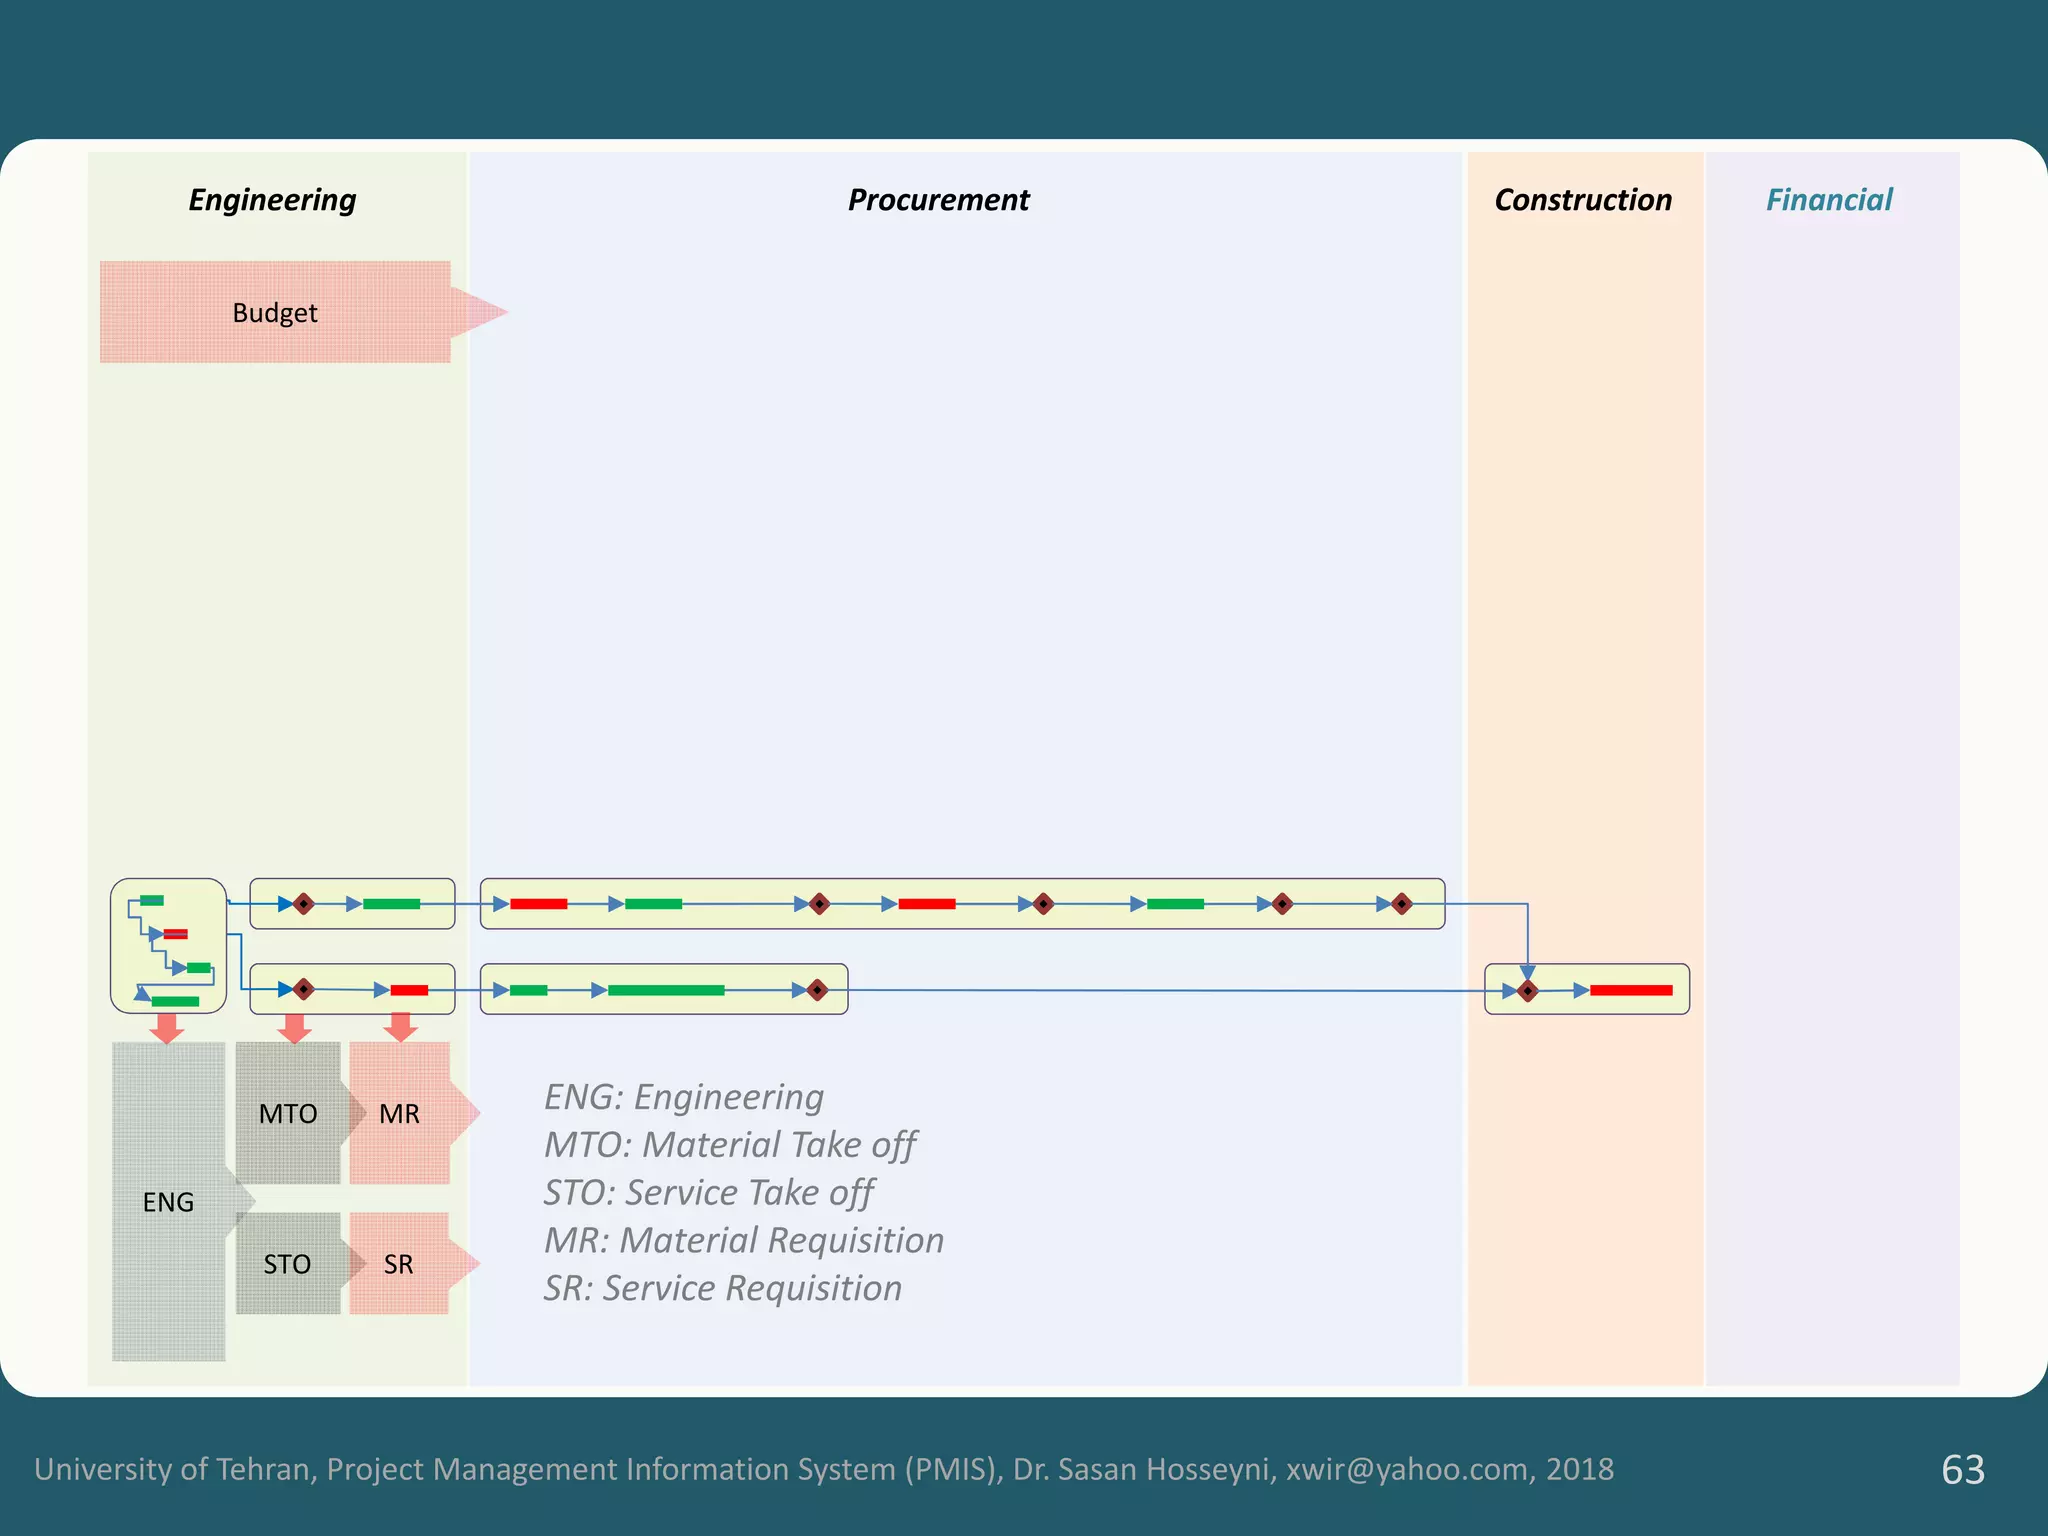Screen dimensions: 2048x1536
Task: Click red bar in Construction schedule box
Action: point(1630,990)
